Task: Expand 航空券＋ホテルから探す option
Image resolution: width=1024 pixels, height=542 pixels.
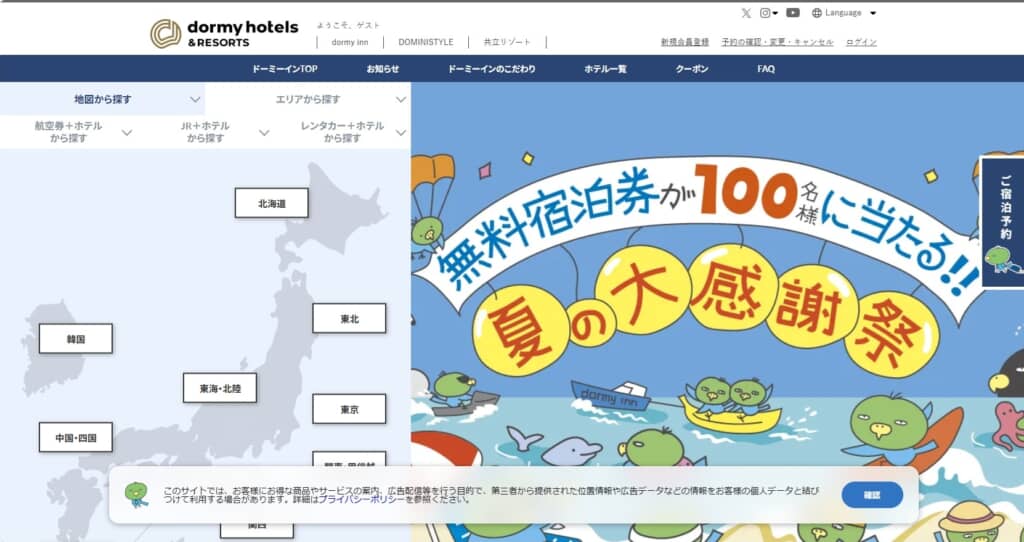Action: 127,132
